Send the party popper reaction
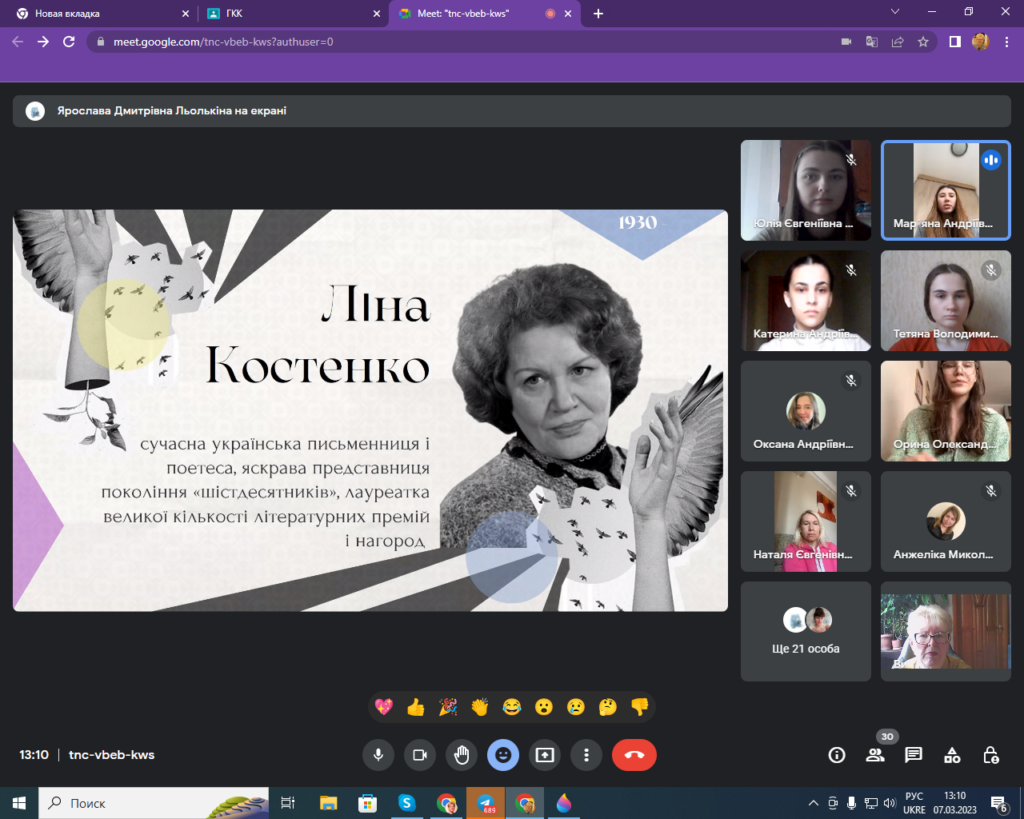 coord(448,707)
